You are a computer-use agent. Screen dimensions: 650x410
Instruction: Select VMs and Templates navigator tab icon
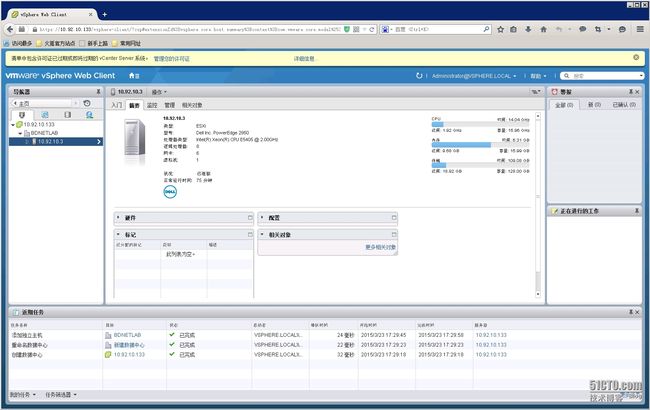click(45, 115)
